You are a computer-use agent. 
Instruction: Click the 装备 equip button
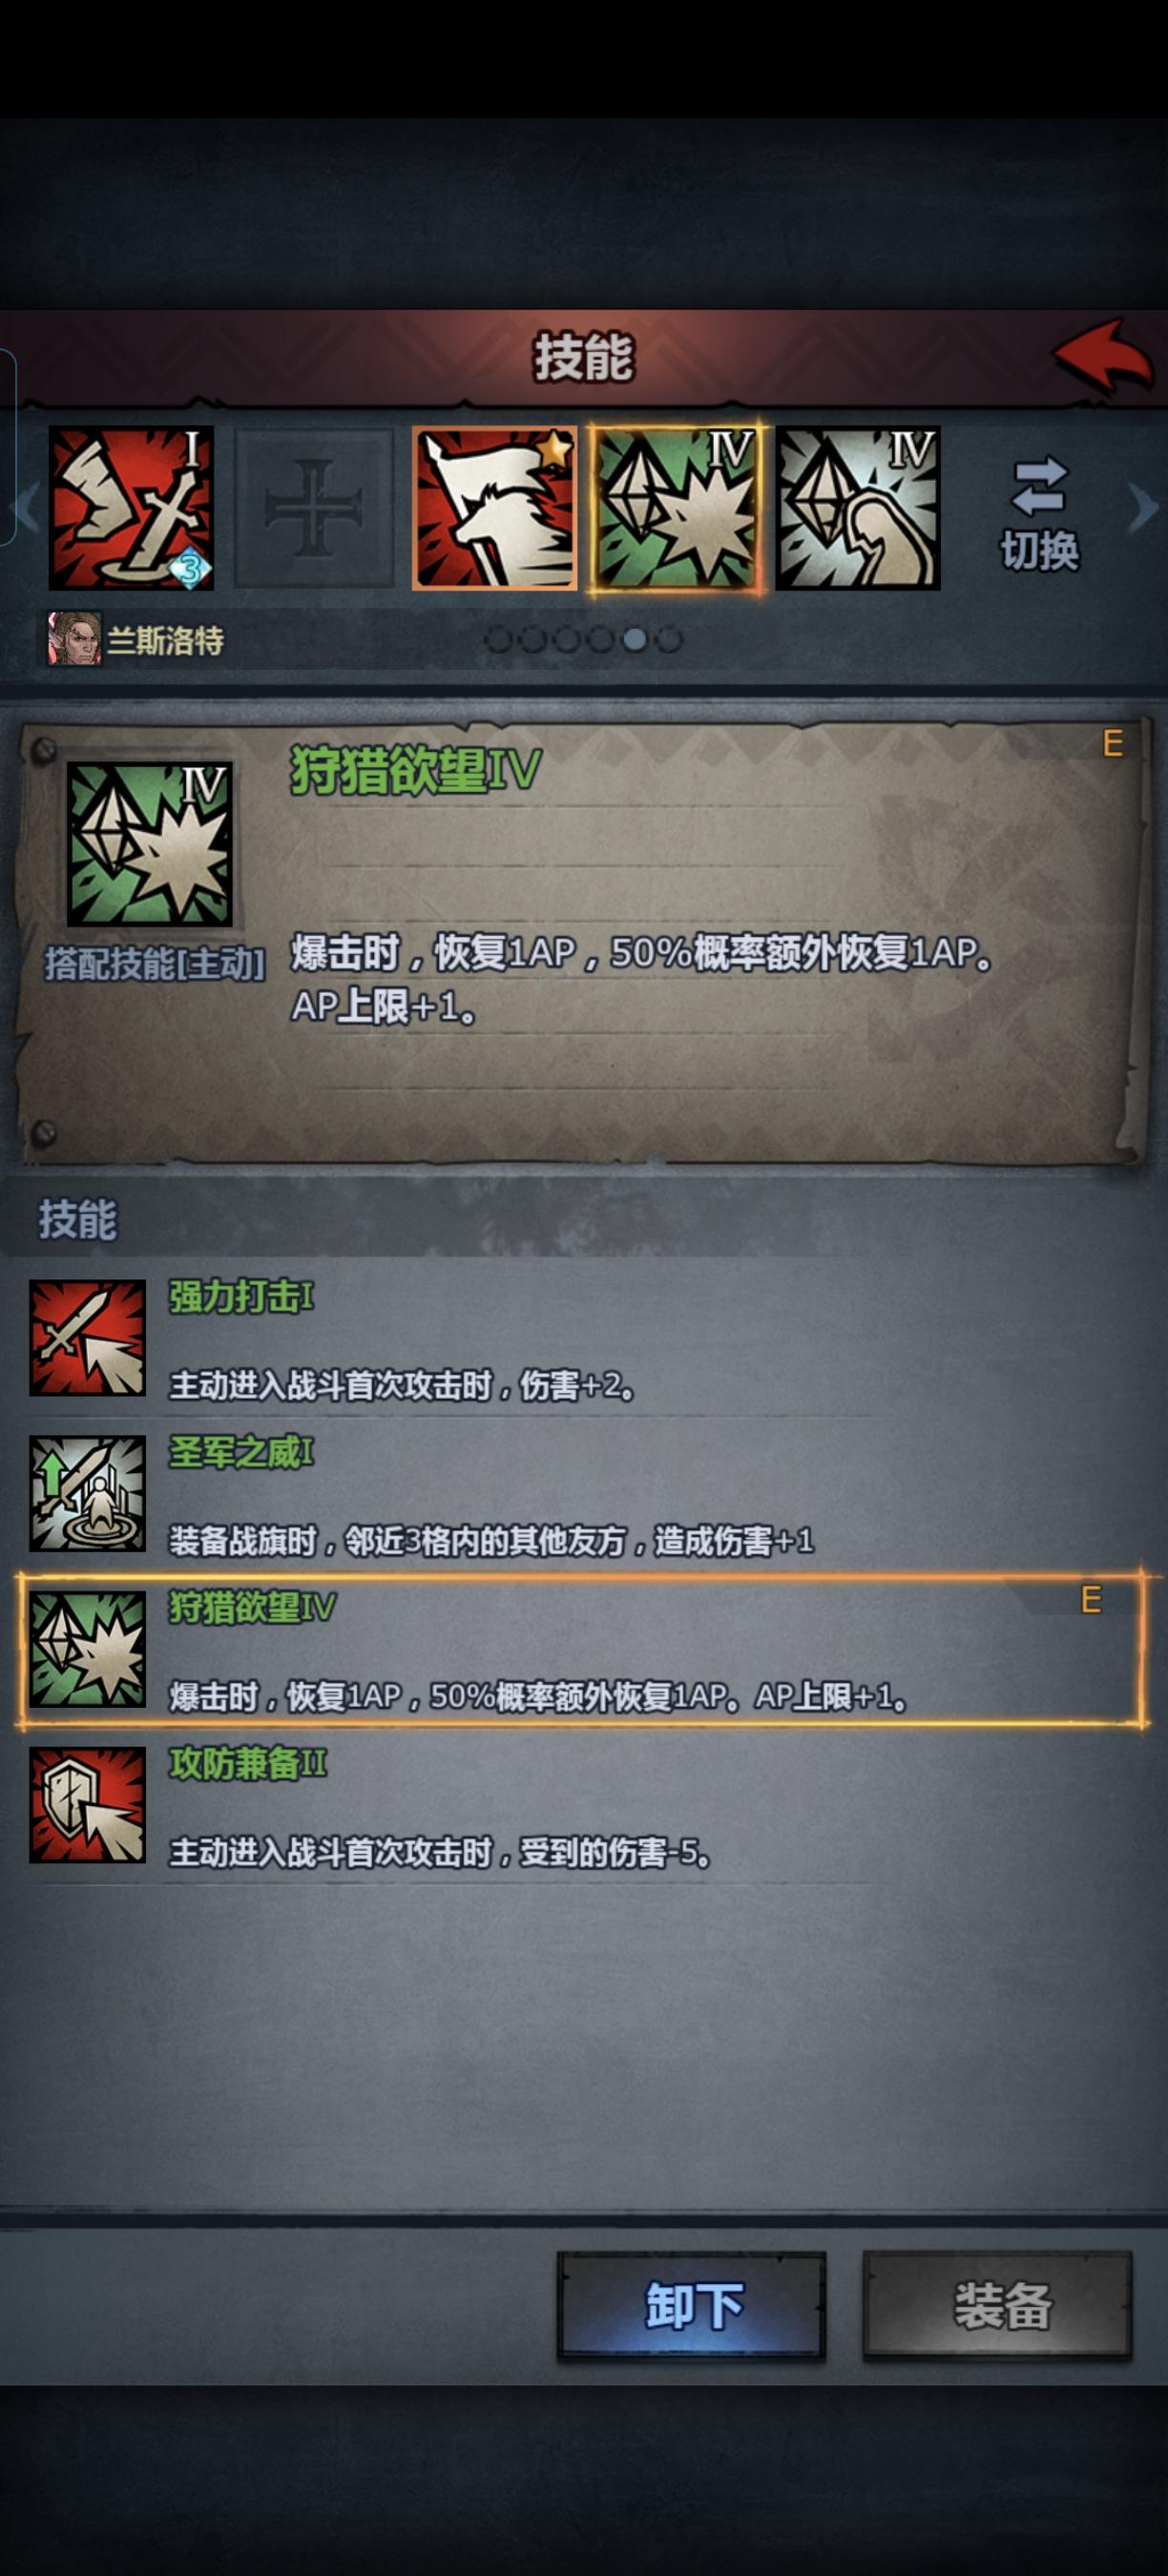[998, 2305]
